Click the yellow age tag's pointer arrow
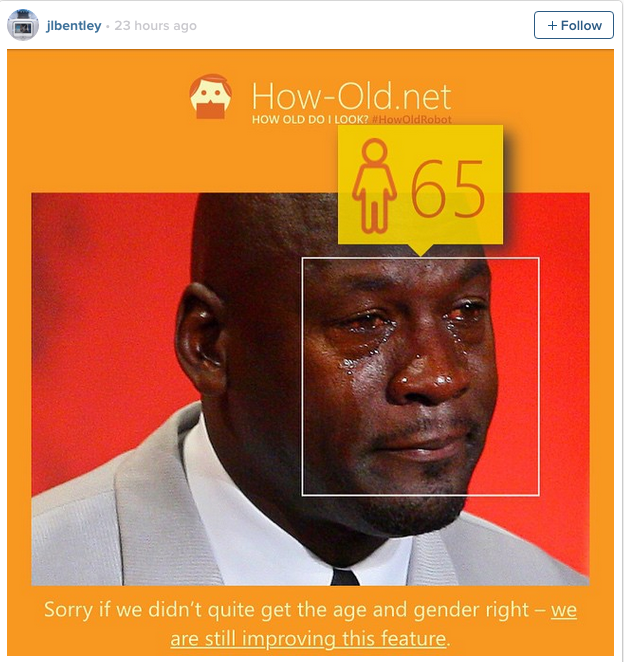624x662 pixels. pos(421,250)
